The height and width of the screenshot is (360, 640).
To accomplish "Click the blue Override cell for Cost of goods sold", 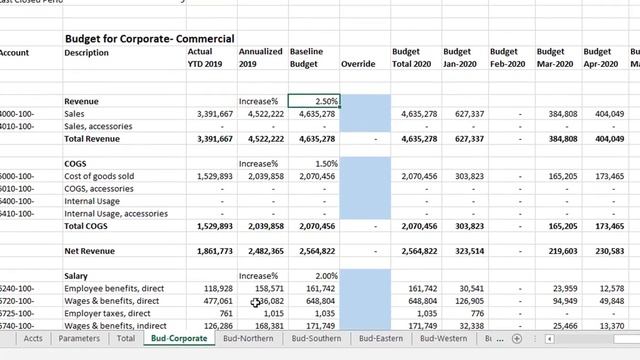I will coord(365,176).
